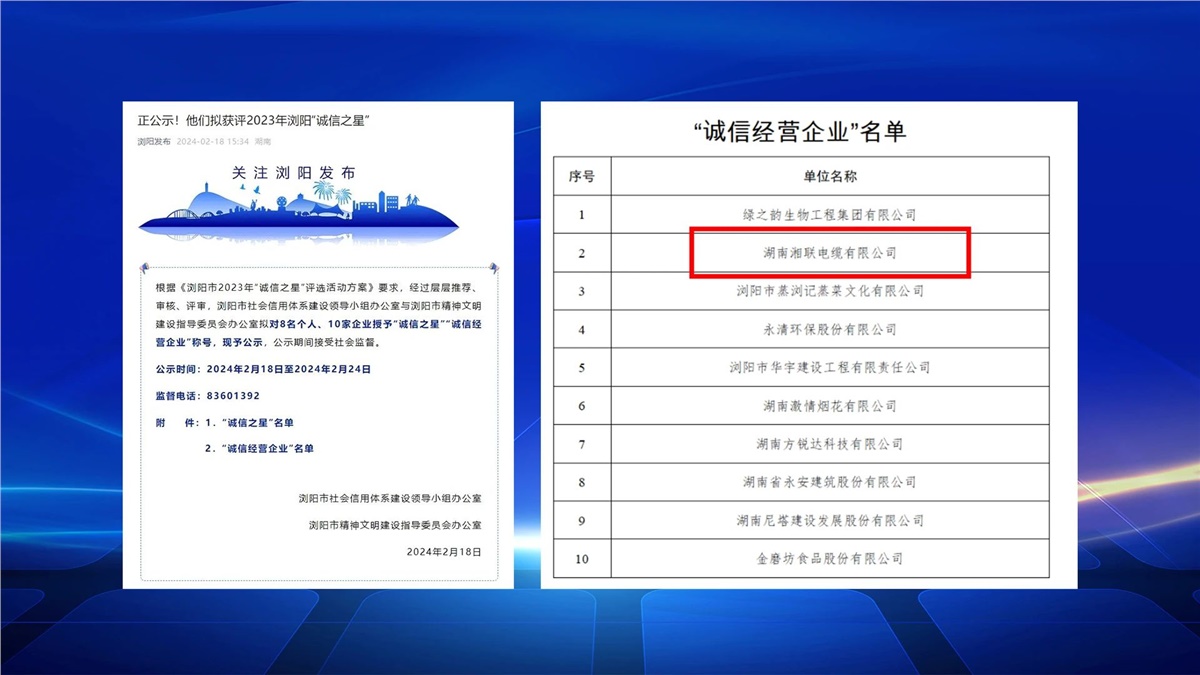Screen dimensions: 1200x675
Task: Select the 湖南省永安建筑股份有限公司 row
Action: point(829,482)
